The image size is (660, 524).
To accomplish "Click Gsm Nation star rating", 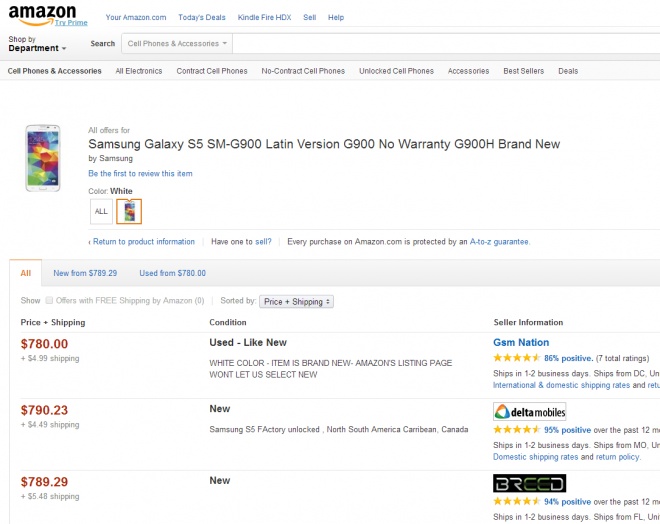I will tap(516, 358).
